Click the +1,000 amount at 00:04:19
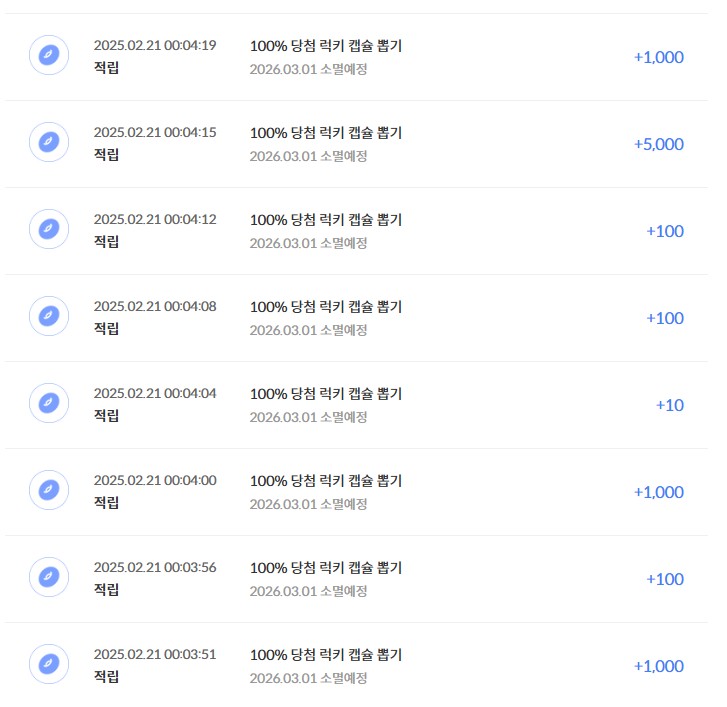The width and height of the screenshot is (727, 707). tap(658, 57)
